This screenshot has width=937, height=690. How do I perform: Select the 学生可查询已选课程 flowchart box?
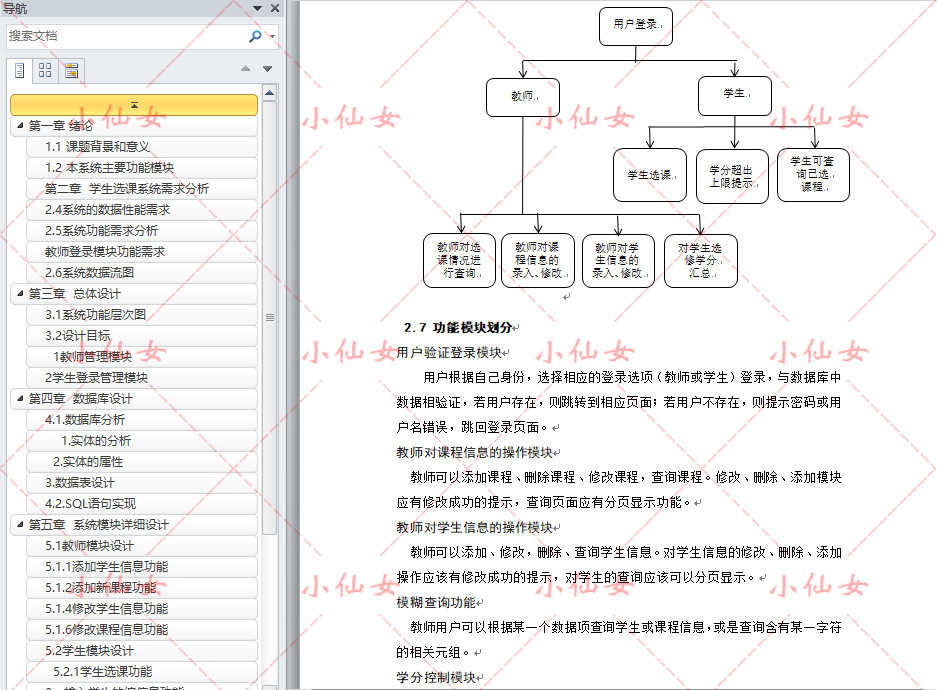[x=813, y=174]
